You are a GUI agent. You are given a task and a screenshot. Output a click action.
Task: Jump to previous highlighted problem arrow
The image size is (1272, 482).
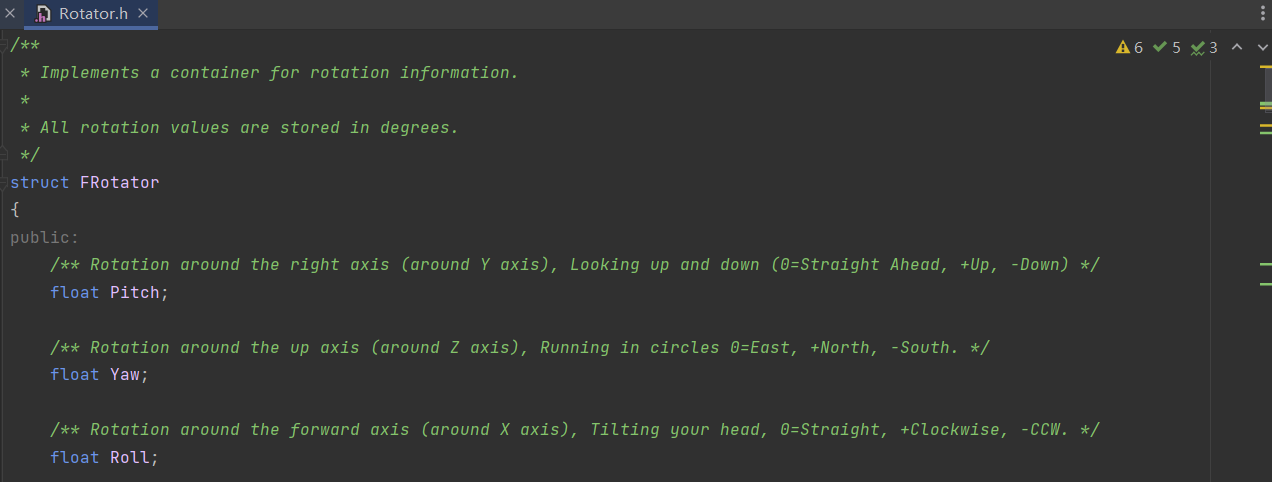pyautogui.click(x=1236, y=48)
